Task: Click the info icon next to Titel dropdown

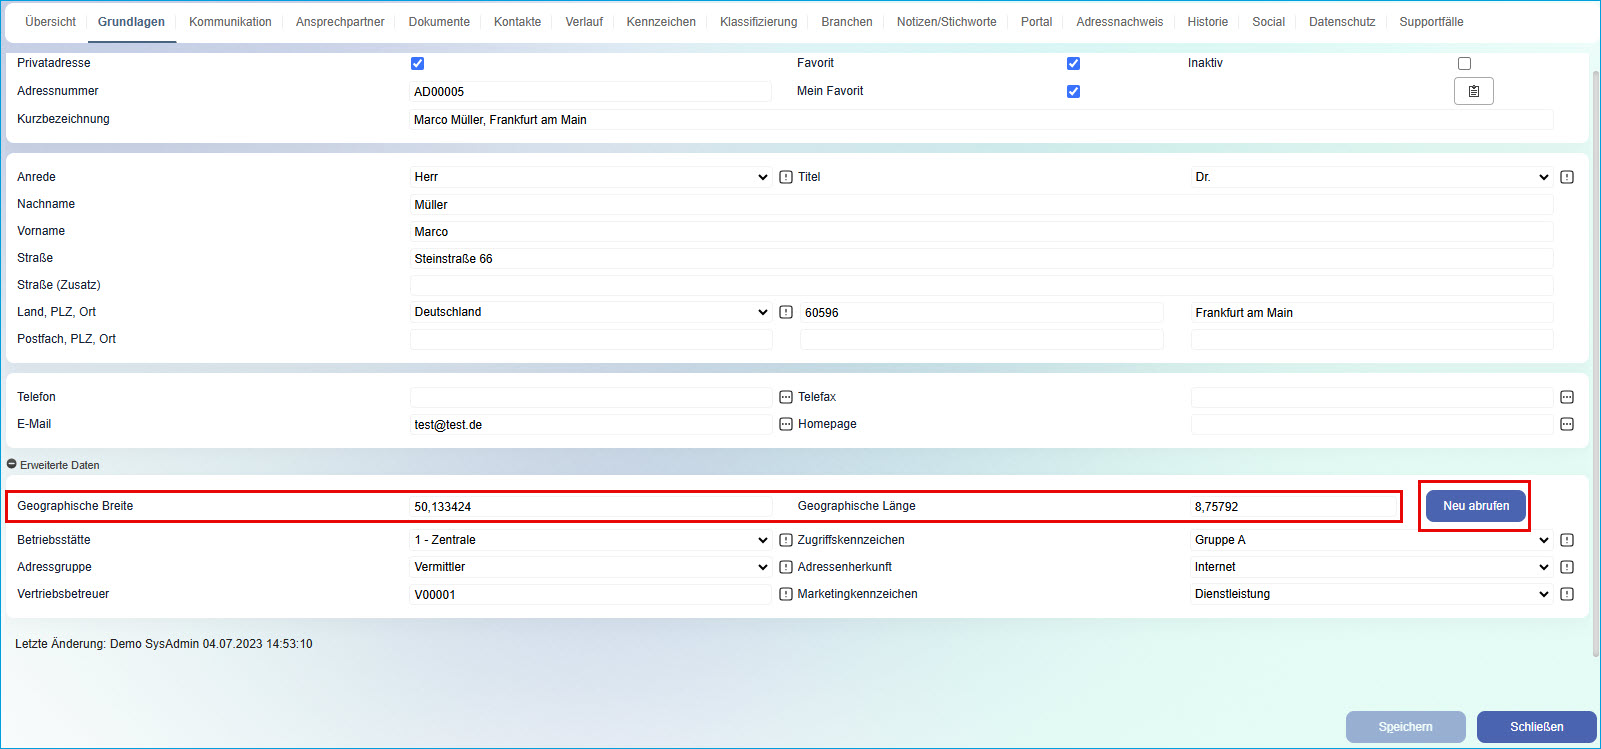Action: point(1567,177)
